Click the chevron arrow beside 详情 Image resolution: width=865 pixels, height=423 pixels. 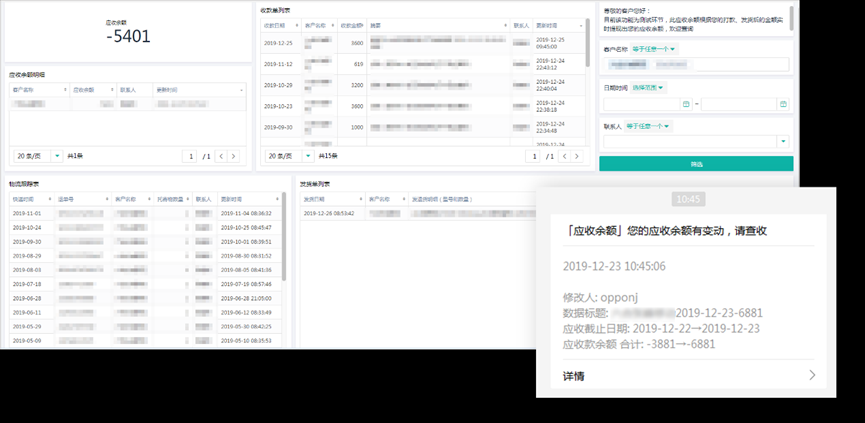[812, 376]
